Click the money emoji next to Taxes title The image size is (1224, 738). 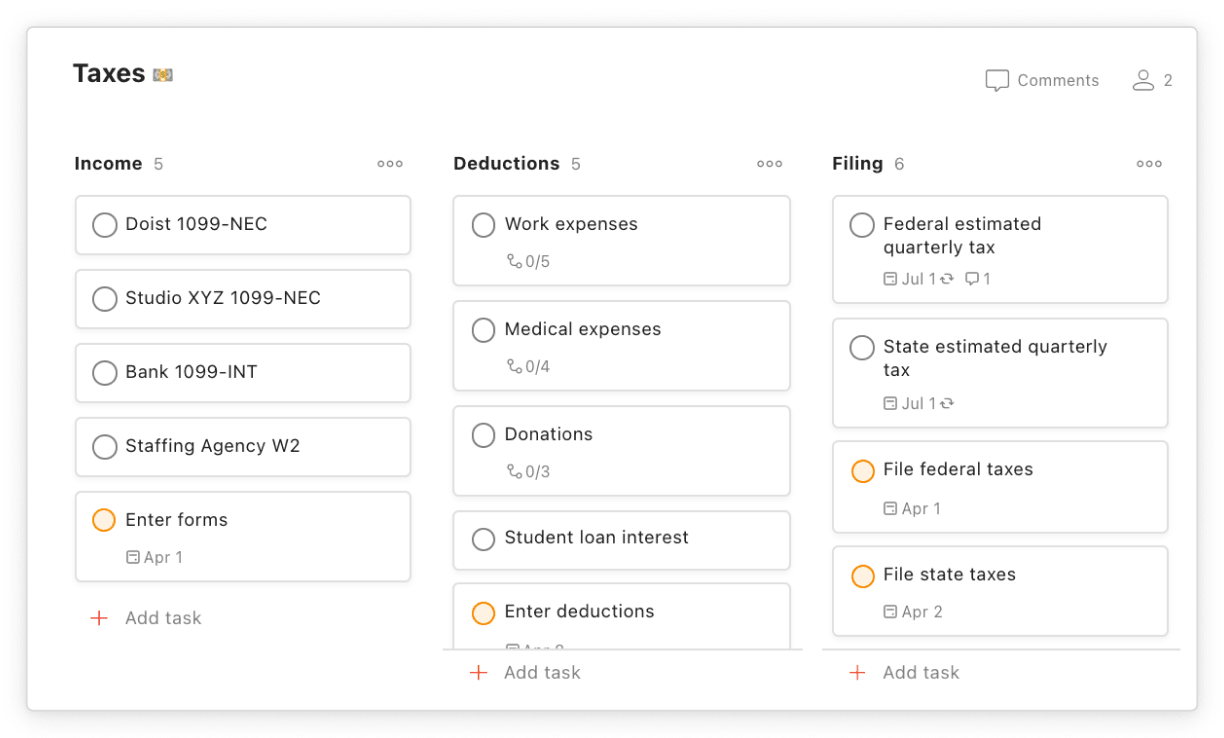click(163, 72)
